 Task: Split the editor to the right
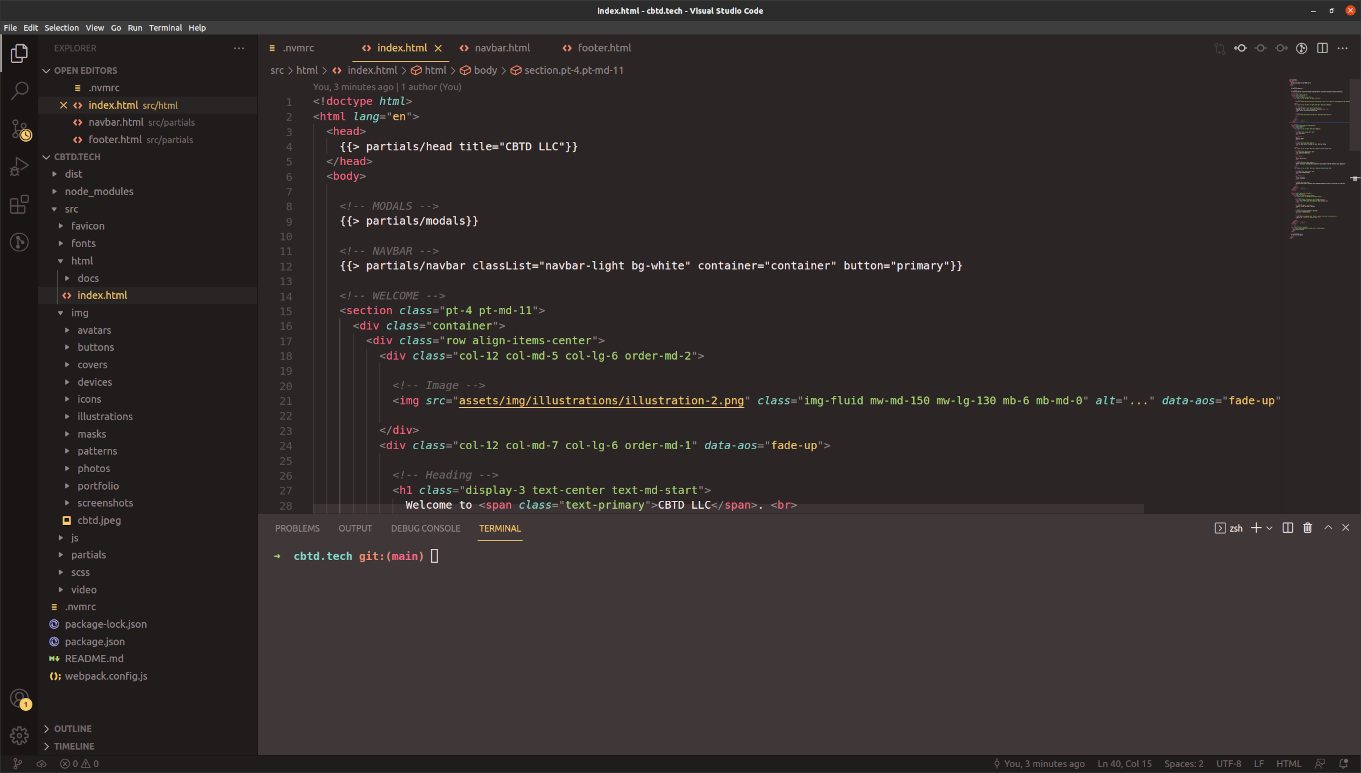pos(1322,48)
